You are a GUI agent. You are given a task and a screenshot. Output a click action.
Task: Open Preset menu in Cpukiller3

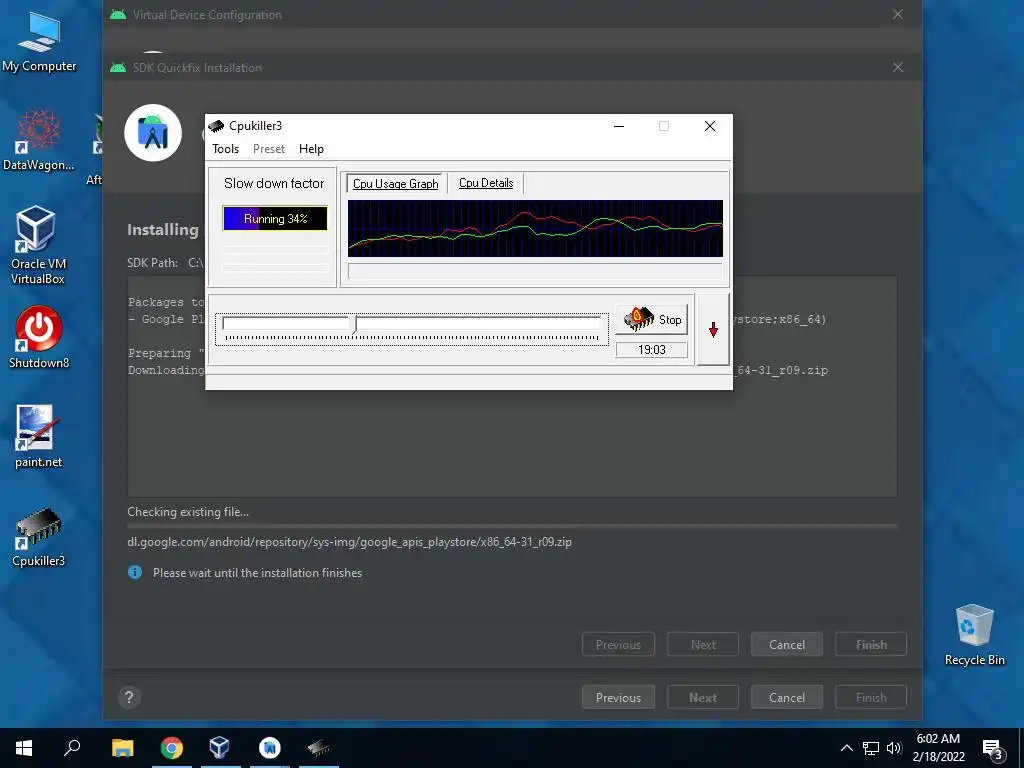click(x=269, y=149)
